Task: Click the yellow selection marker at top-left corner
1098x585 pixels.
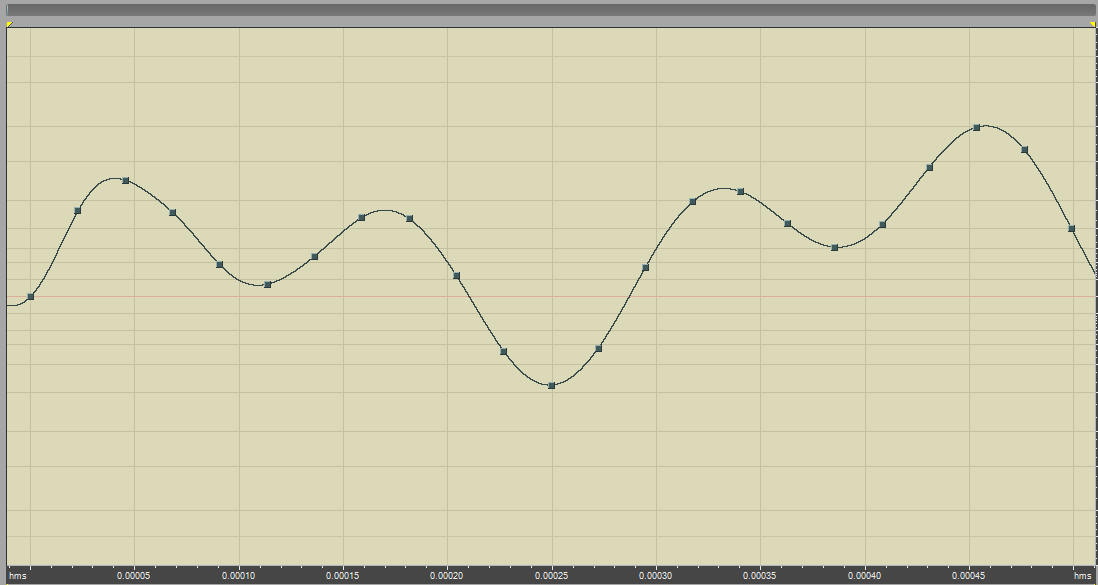Action: tap(9, 23)
